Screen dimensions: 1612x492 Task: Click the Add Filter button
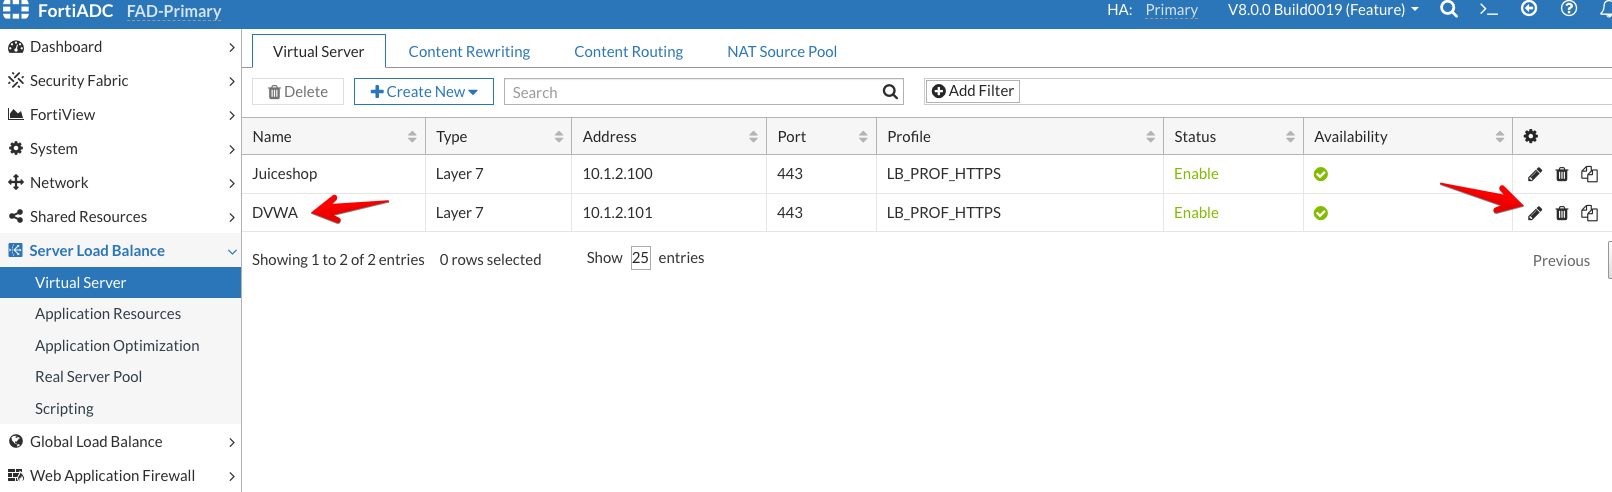click(x=973, y=91)
